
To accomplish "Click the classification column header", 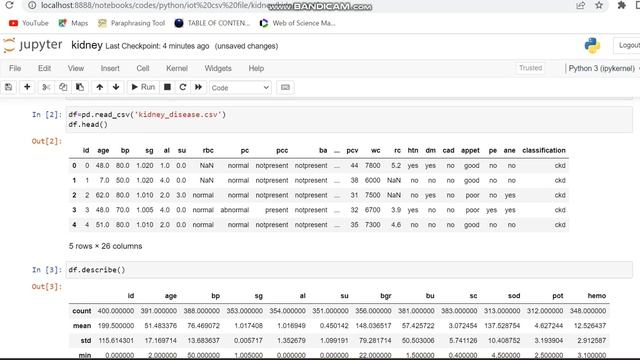I will tap(544, 150).
